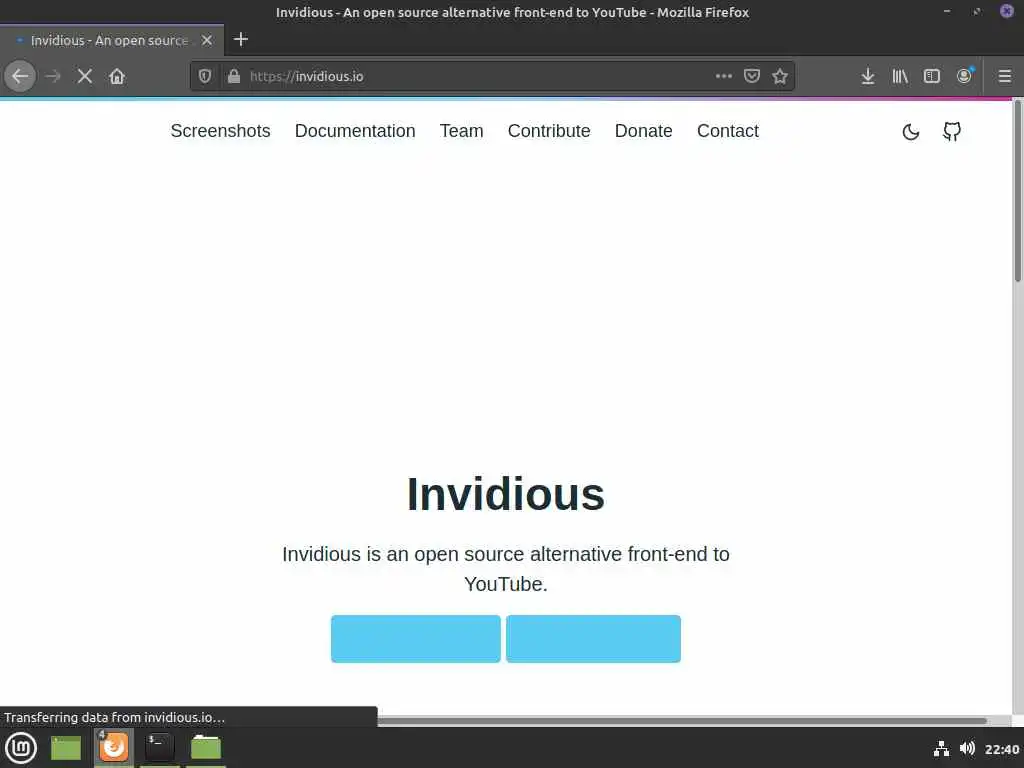Open the Downloads panel
The width and height of the screenshot is (1024, 768).
pos(867,76)
